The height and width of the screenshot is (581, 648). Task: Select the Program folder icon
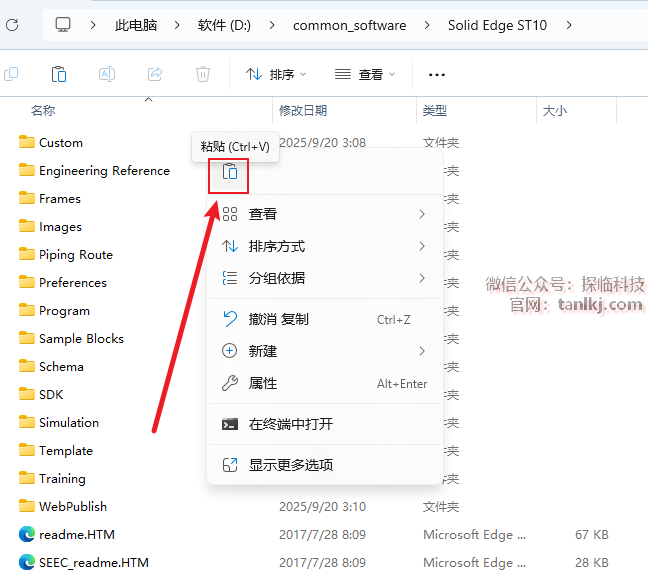click(27, 310)
